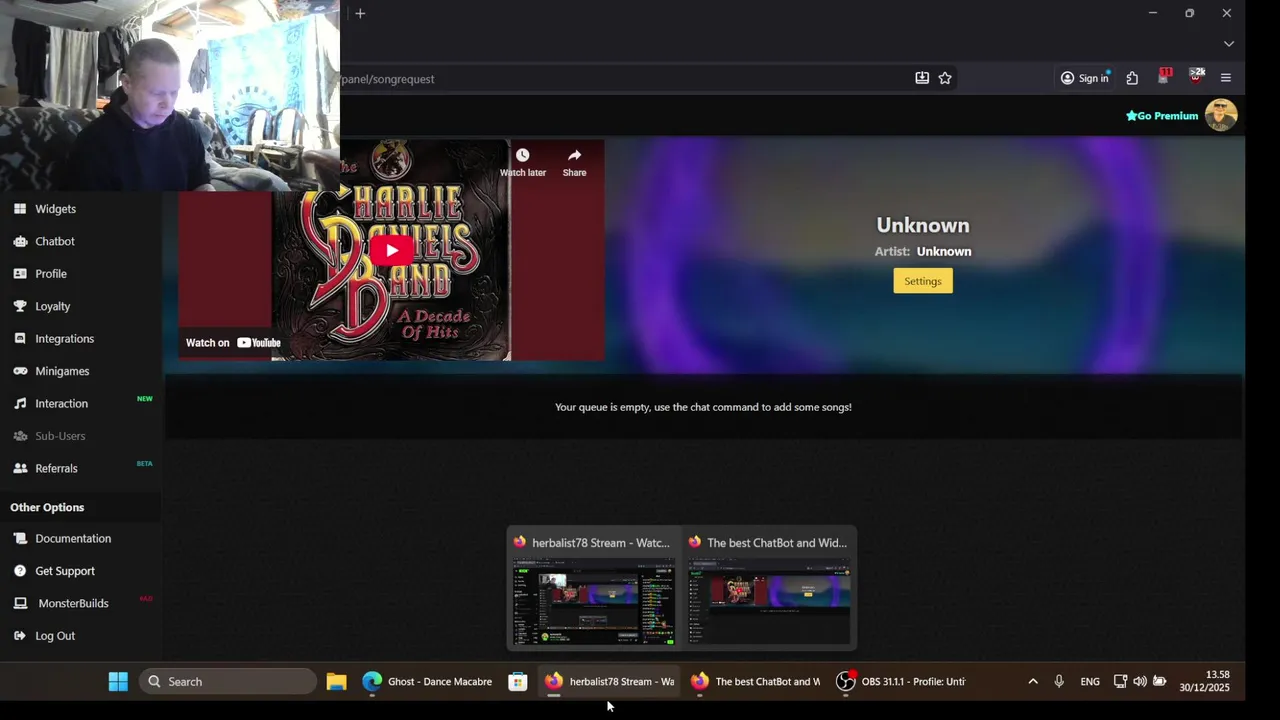Open the Firefox hamburger application menu

1226,78
